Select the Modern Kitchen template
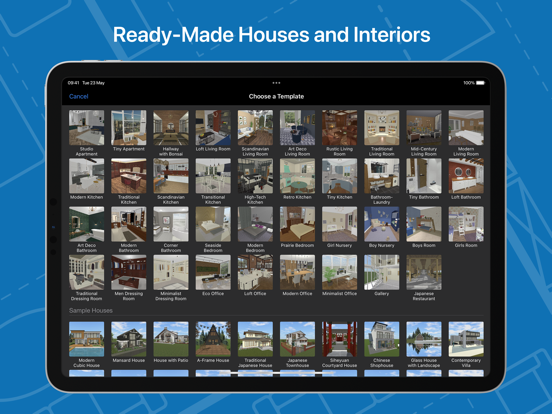 click(x=87, y=176)
